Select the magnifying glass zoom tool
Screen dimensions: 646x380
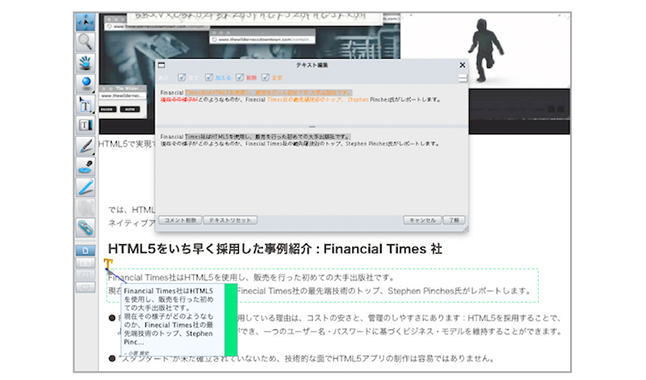pyautogui.click(x=85, y=42)
